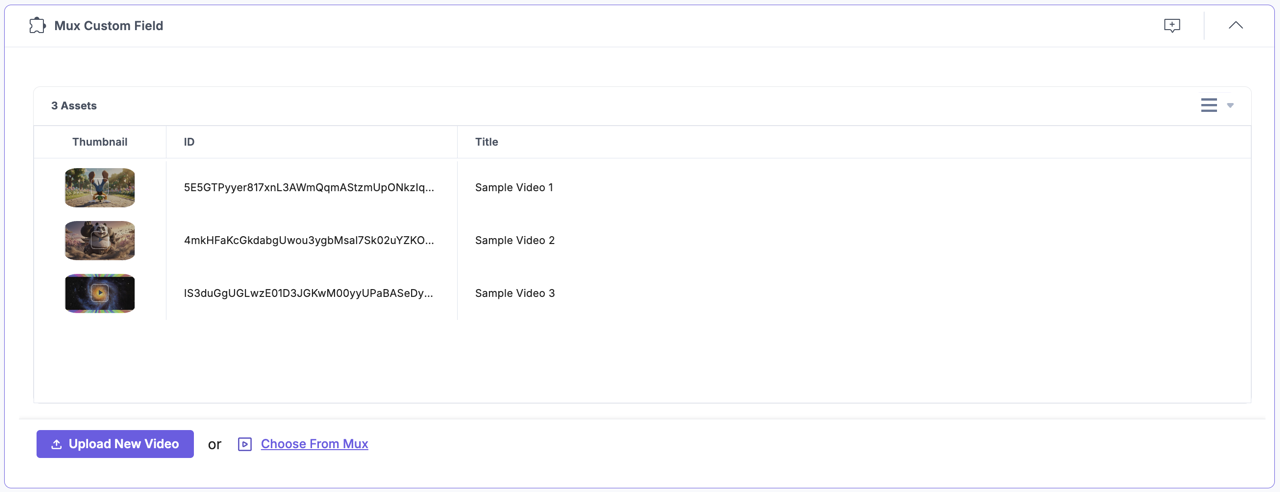
Task: Select Sample Video 1 thumbnail
Action: (x=100, y=187)
